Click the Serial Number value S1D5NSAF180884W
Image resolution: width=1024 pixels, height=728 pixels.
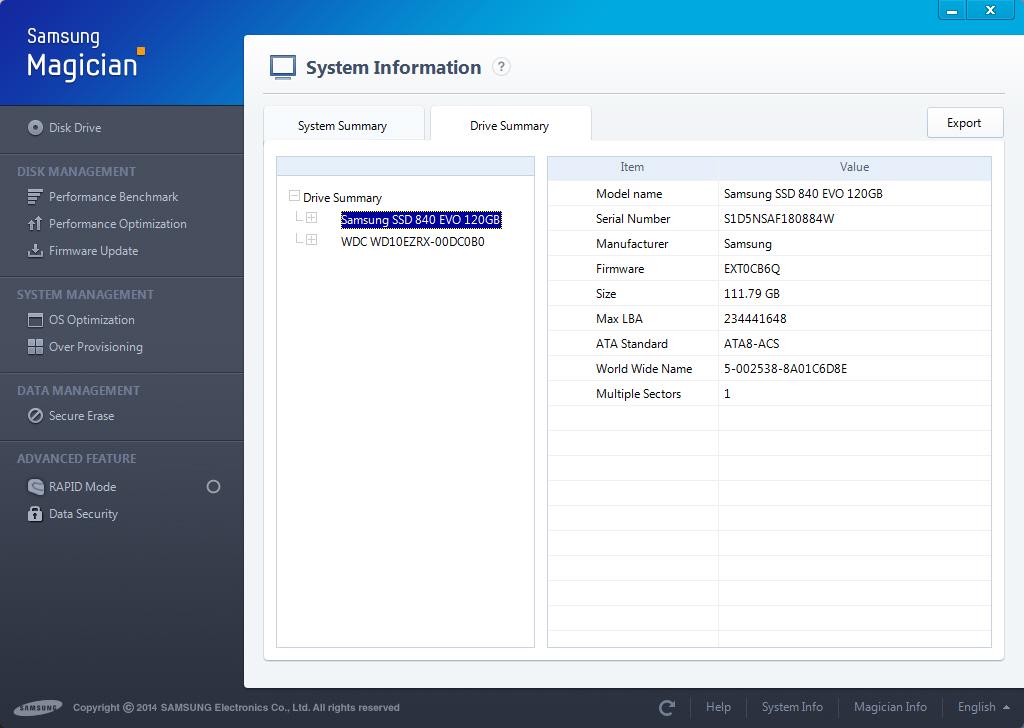coord(779,219)
